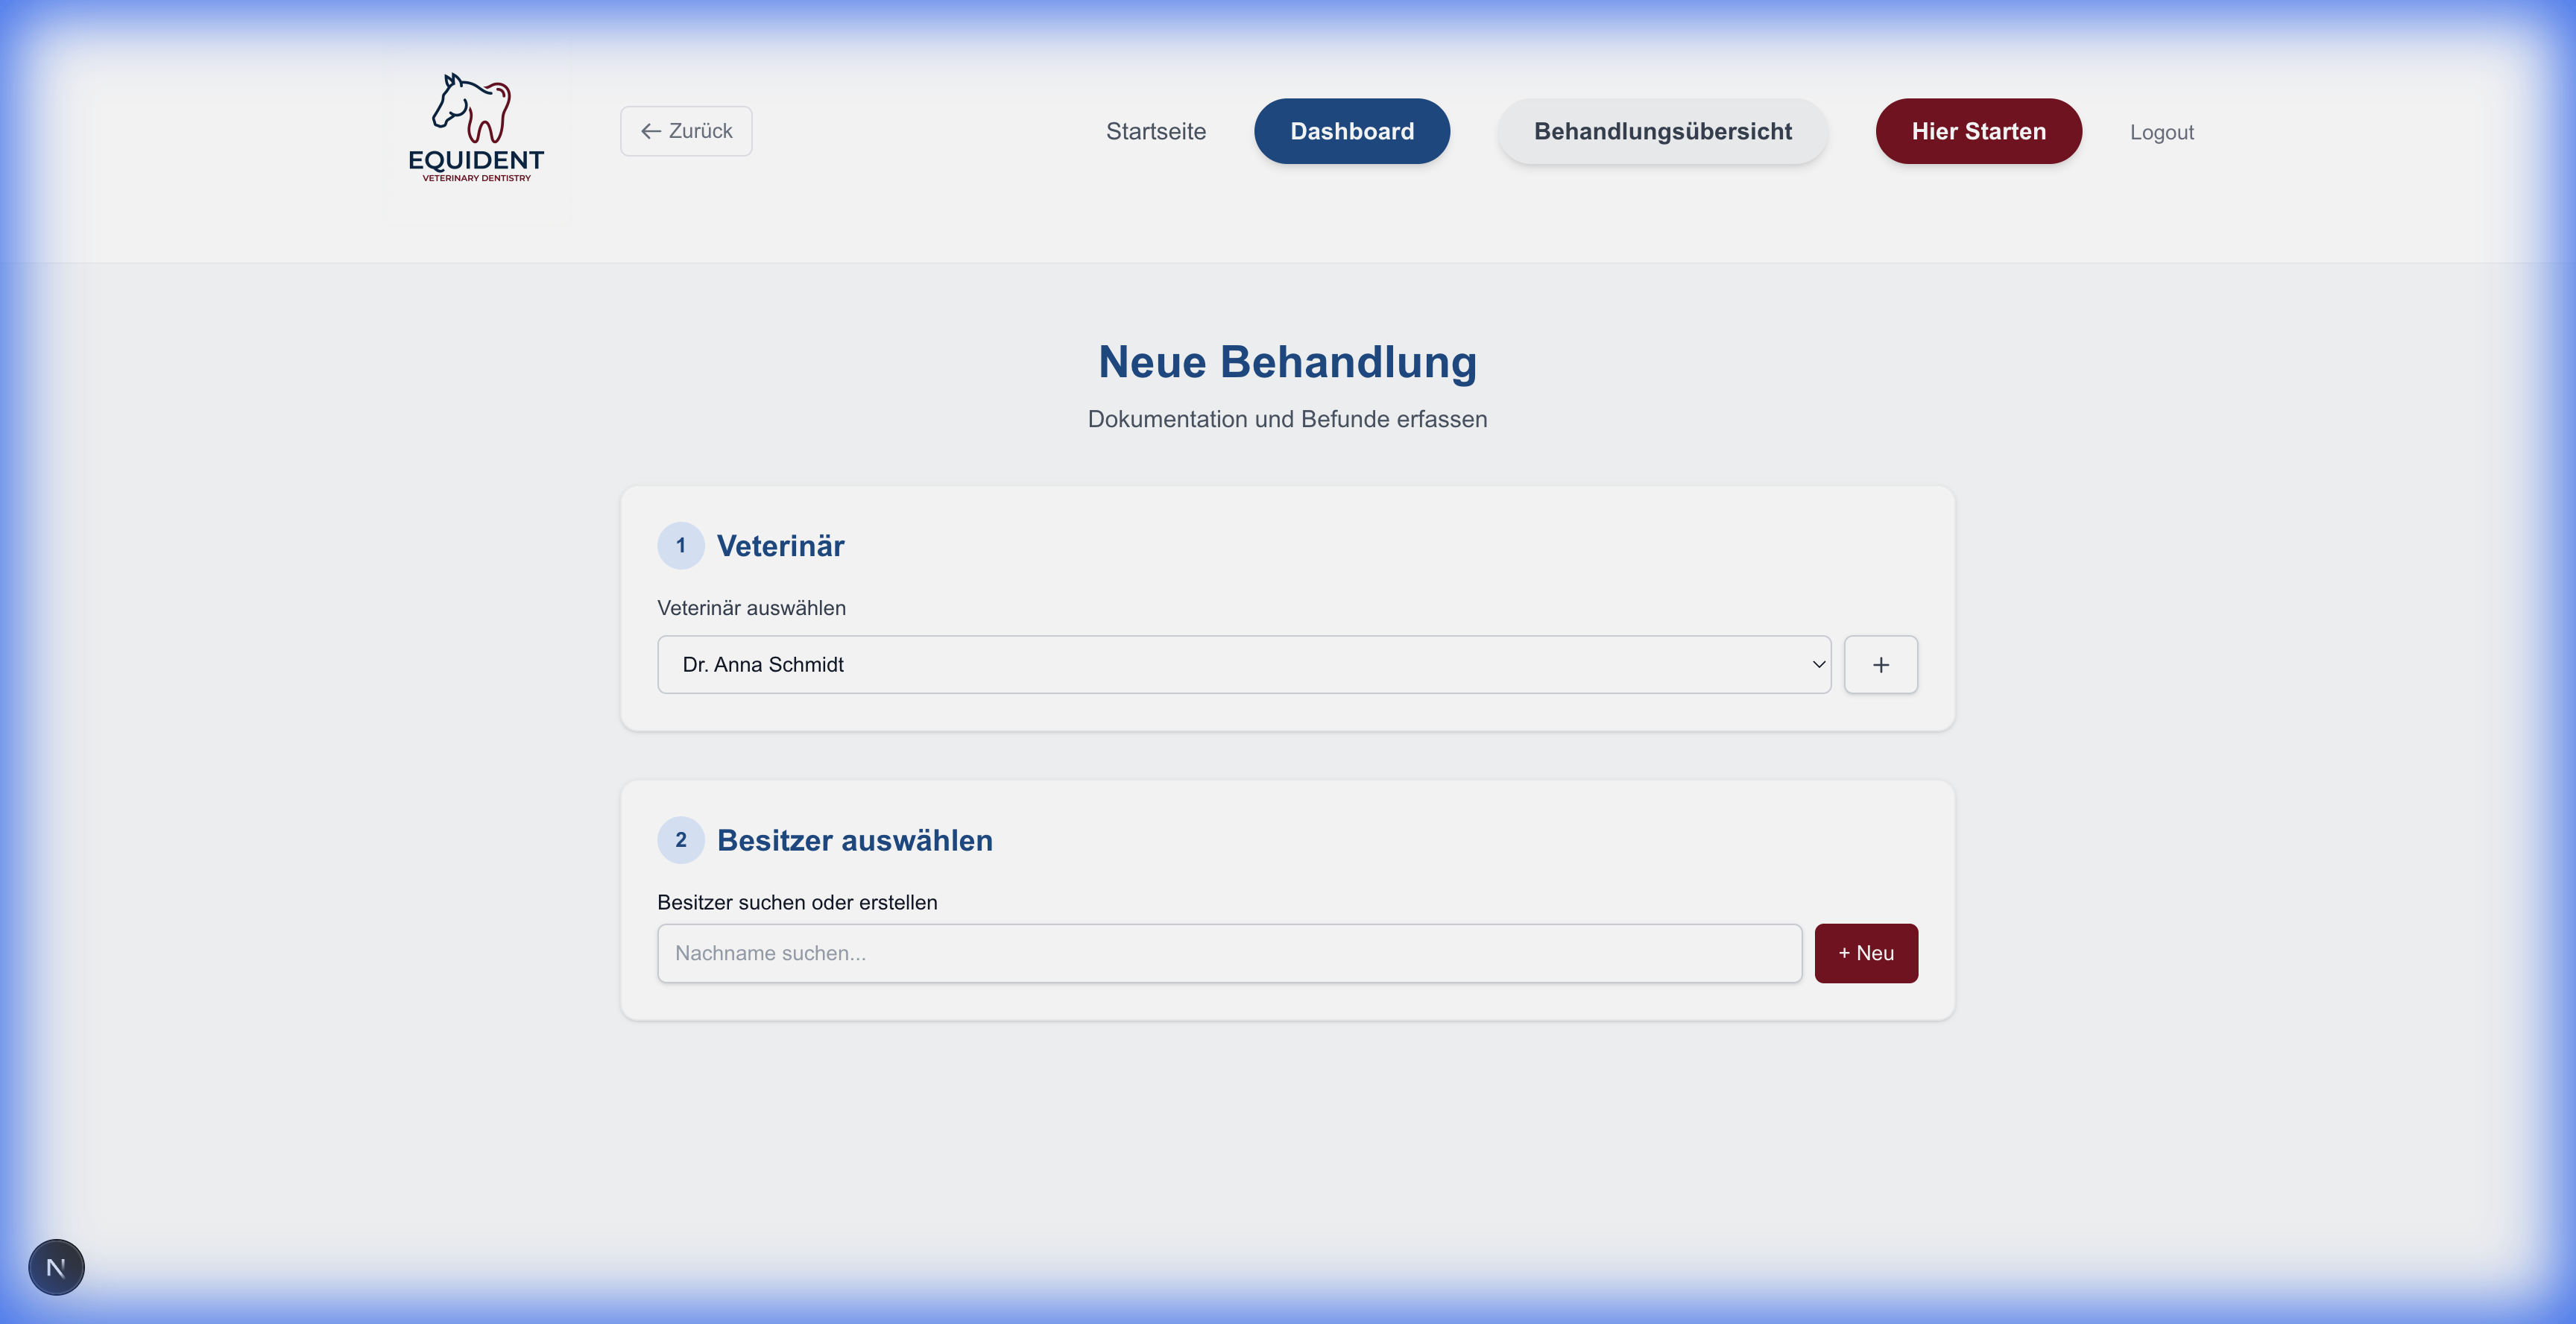Open the Next.js dev tools badge

click(x=56, y=1267)
